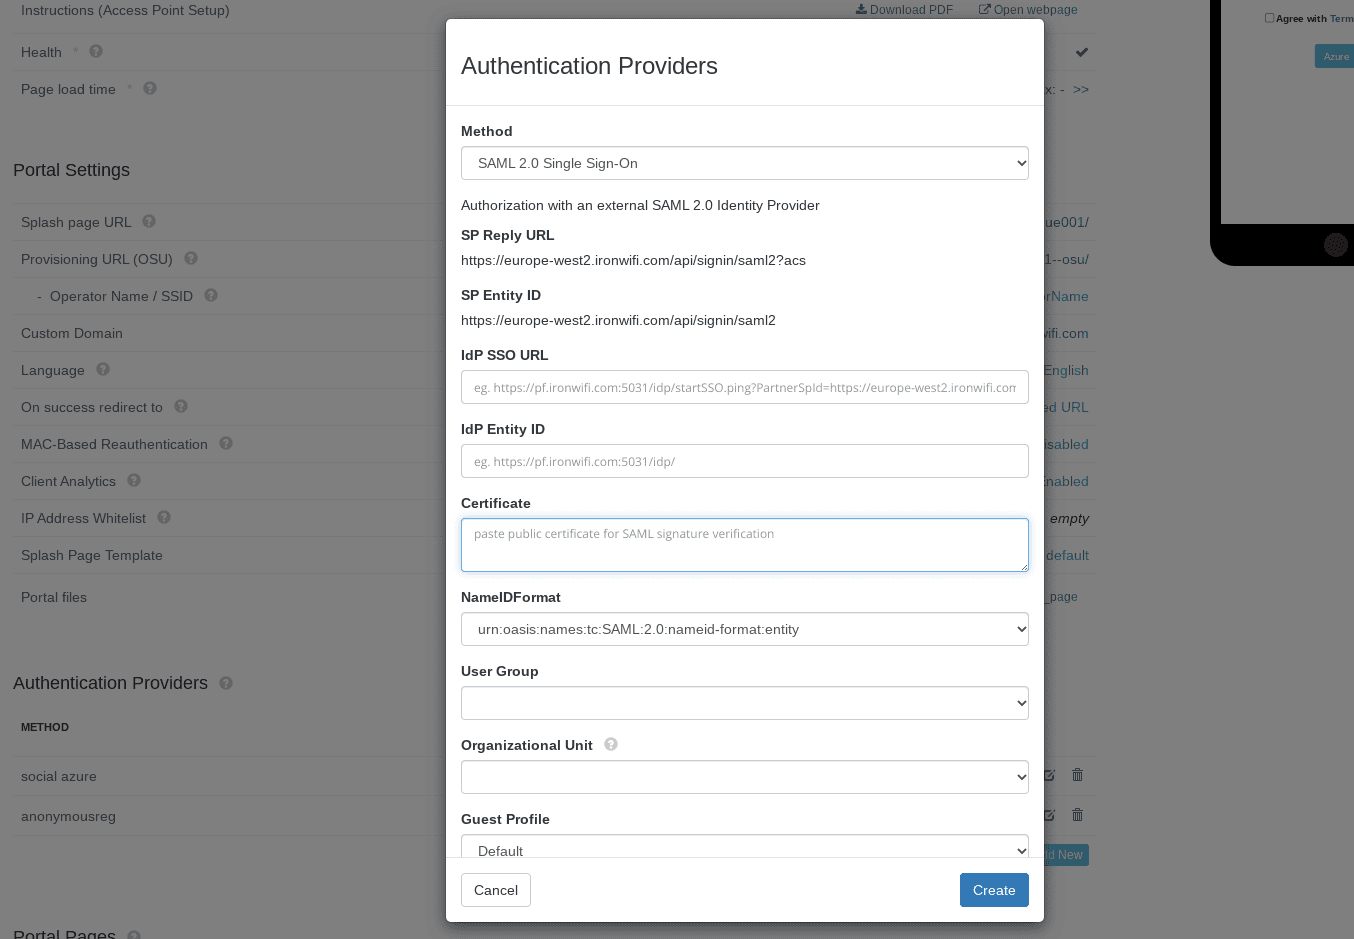1354x939 pixels.
Task: Click the Create button
Action: click(x=994, y=890)
